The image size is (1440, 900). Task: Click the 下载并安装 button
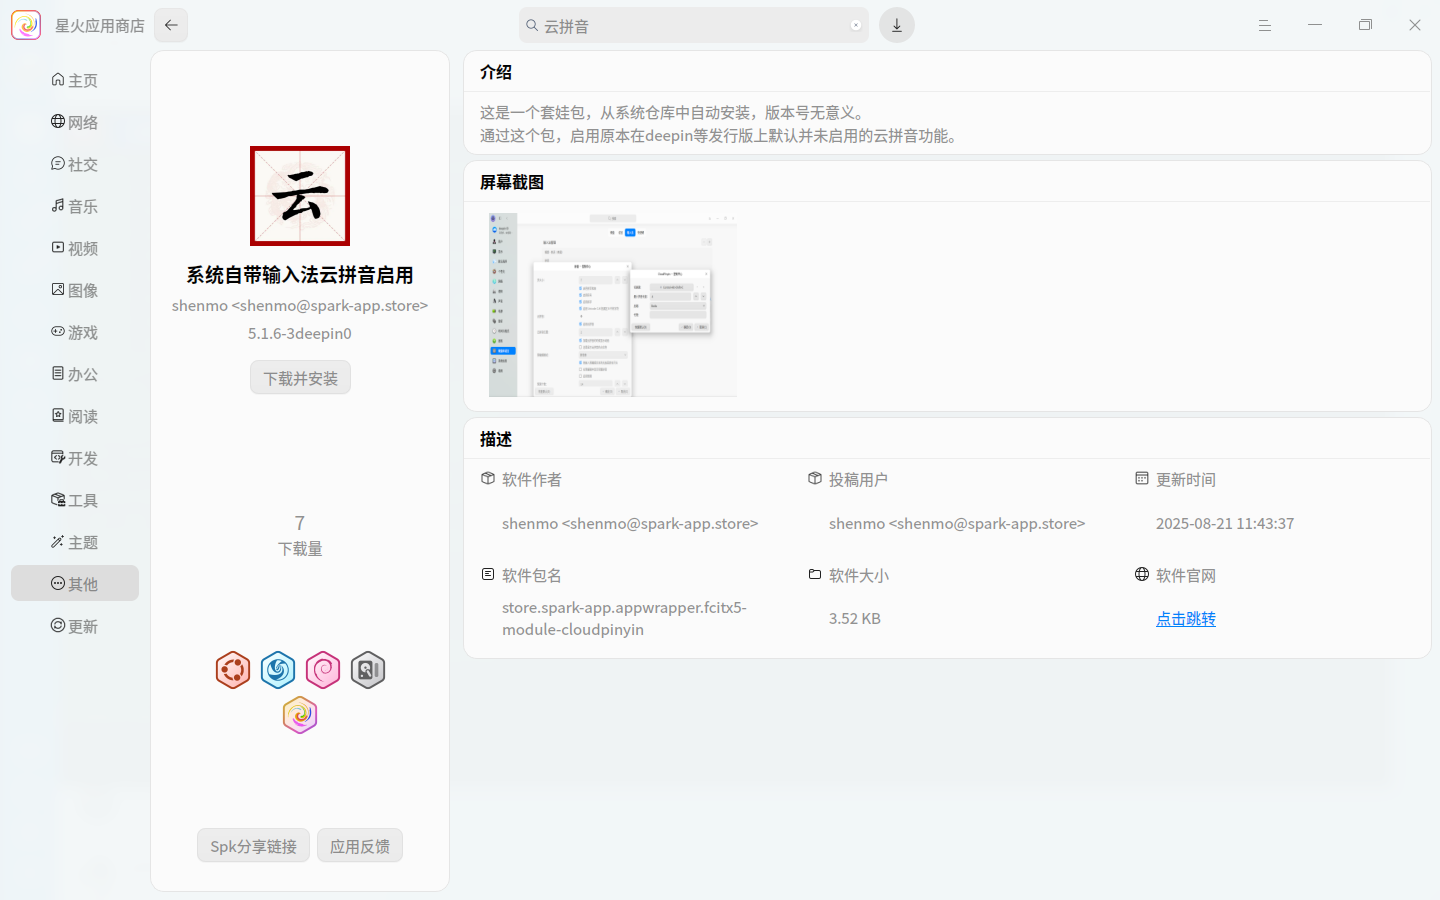300,378
